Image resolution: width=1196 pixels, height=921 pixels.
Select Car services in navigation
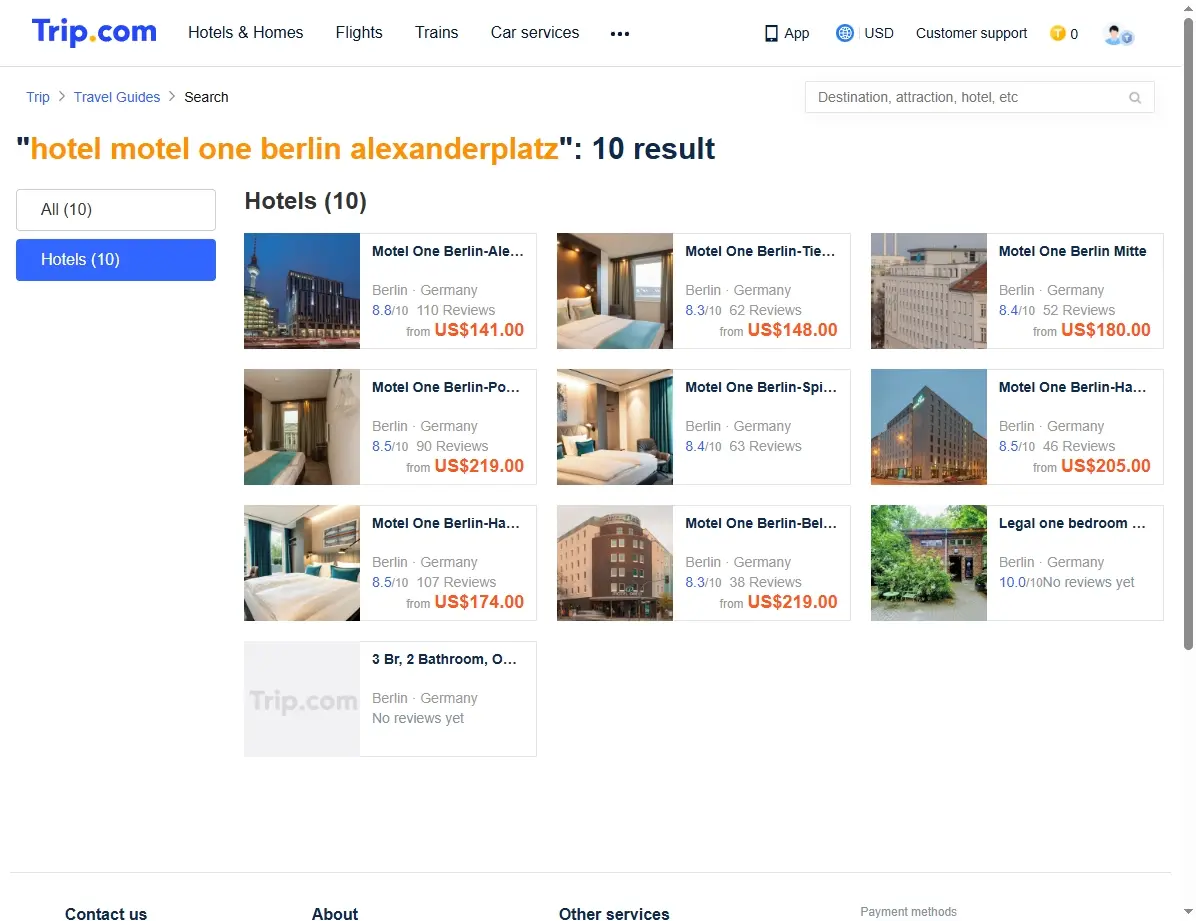click(535, 33)
